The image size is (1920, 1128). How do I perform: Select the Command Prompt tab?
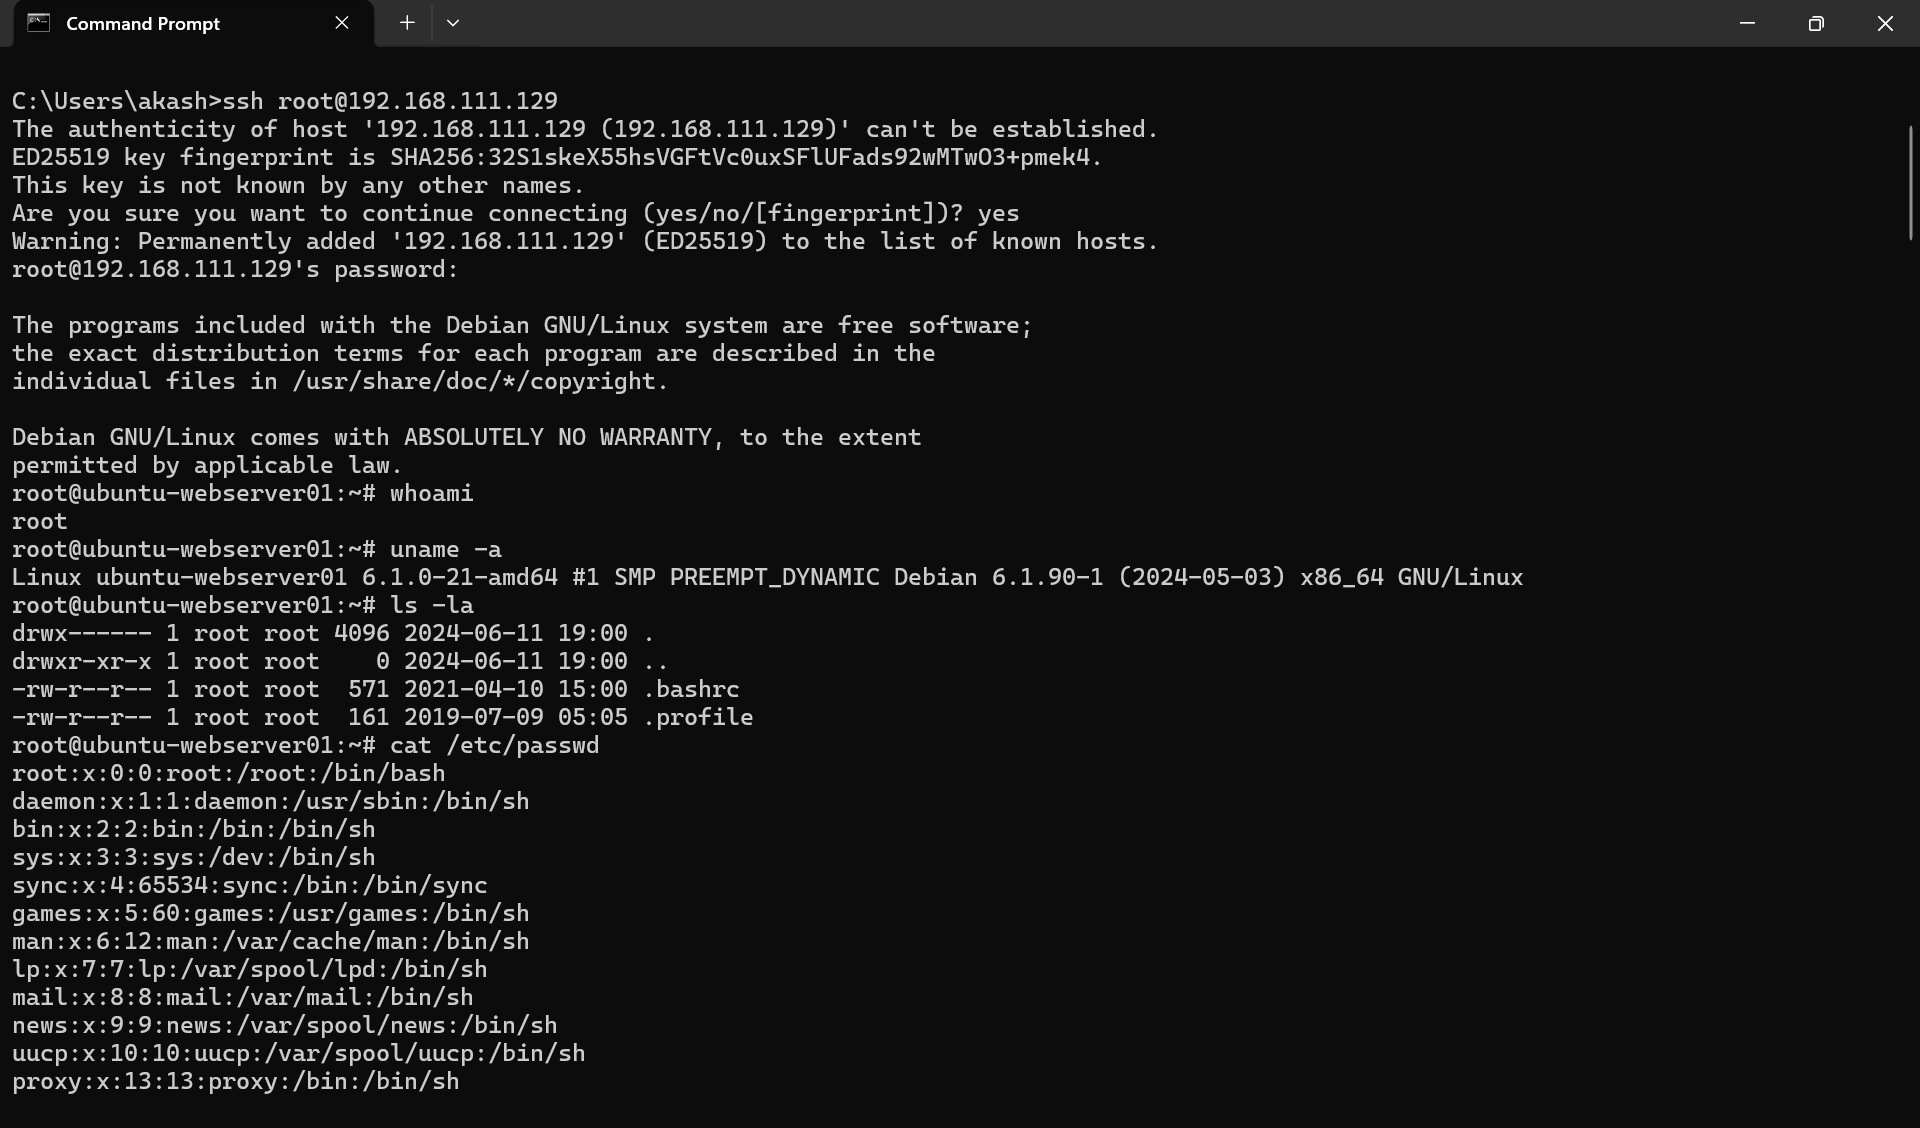click(188, 23)
